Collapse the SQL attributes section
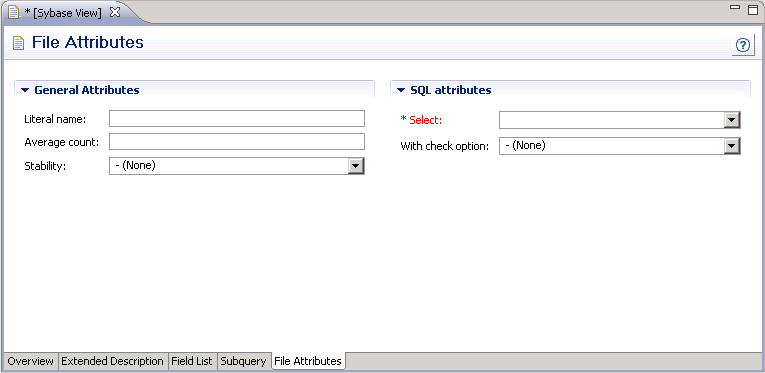 [401, 90]
